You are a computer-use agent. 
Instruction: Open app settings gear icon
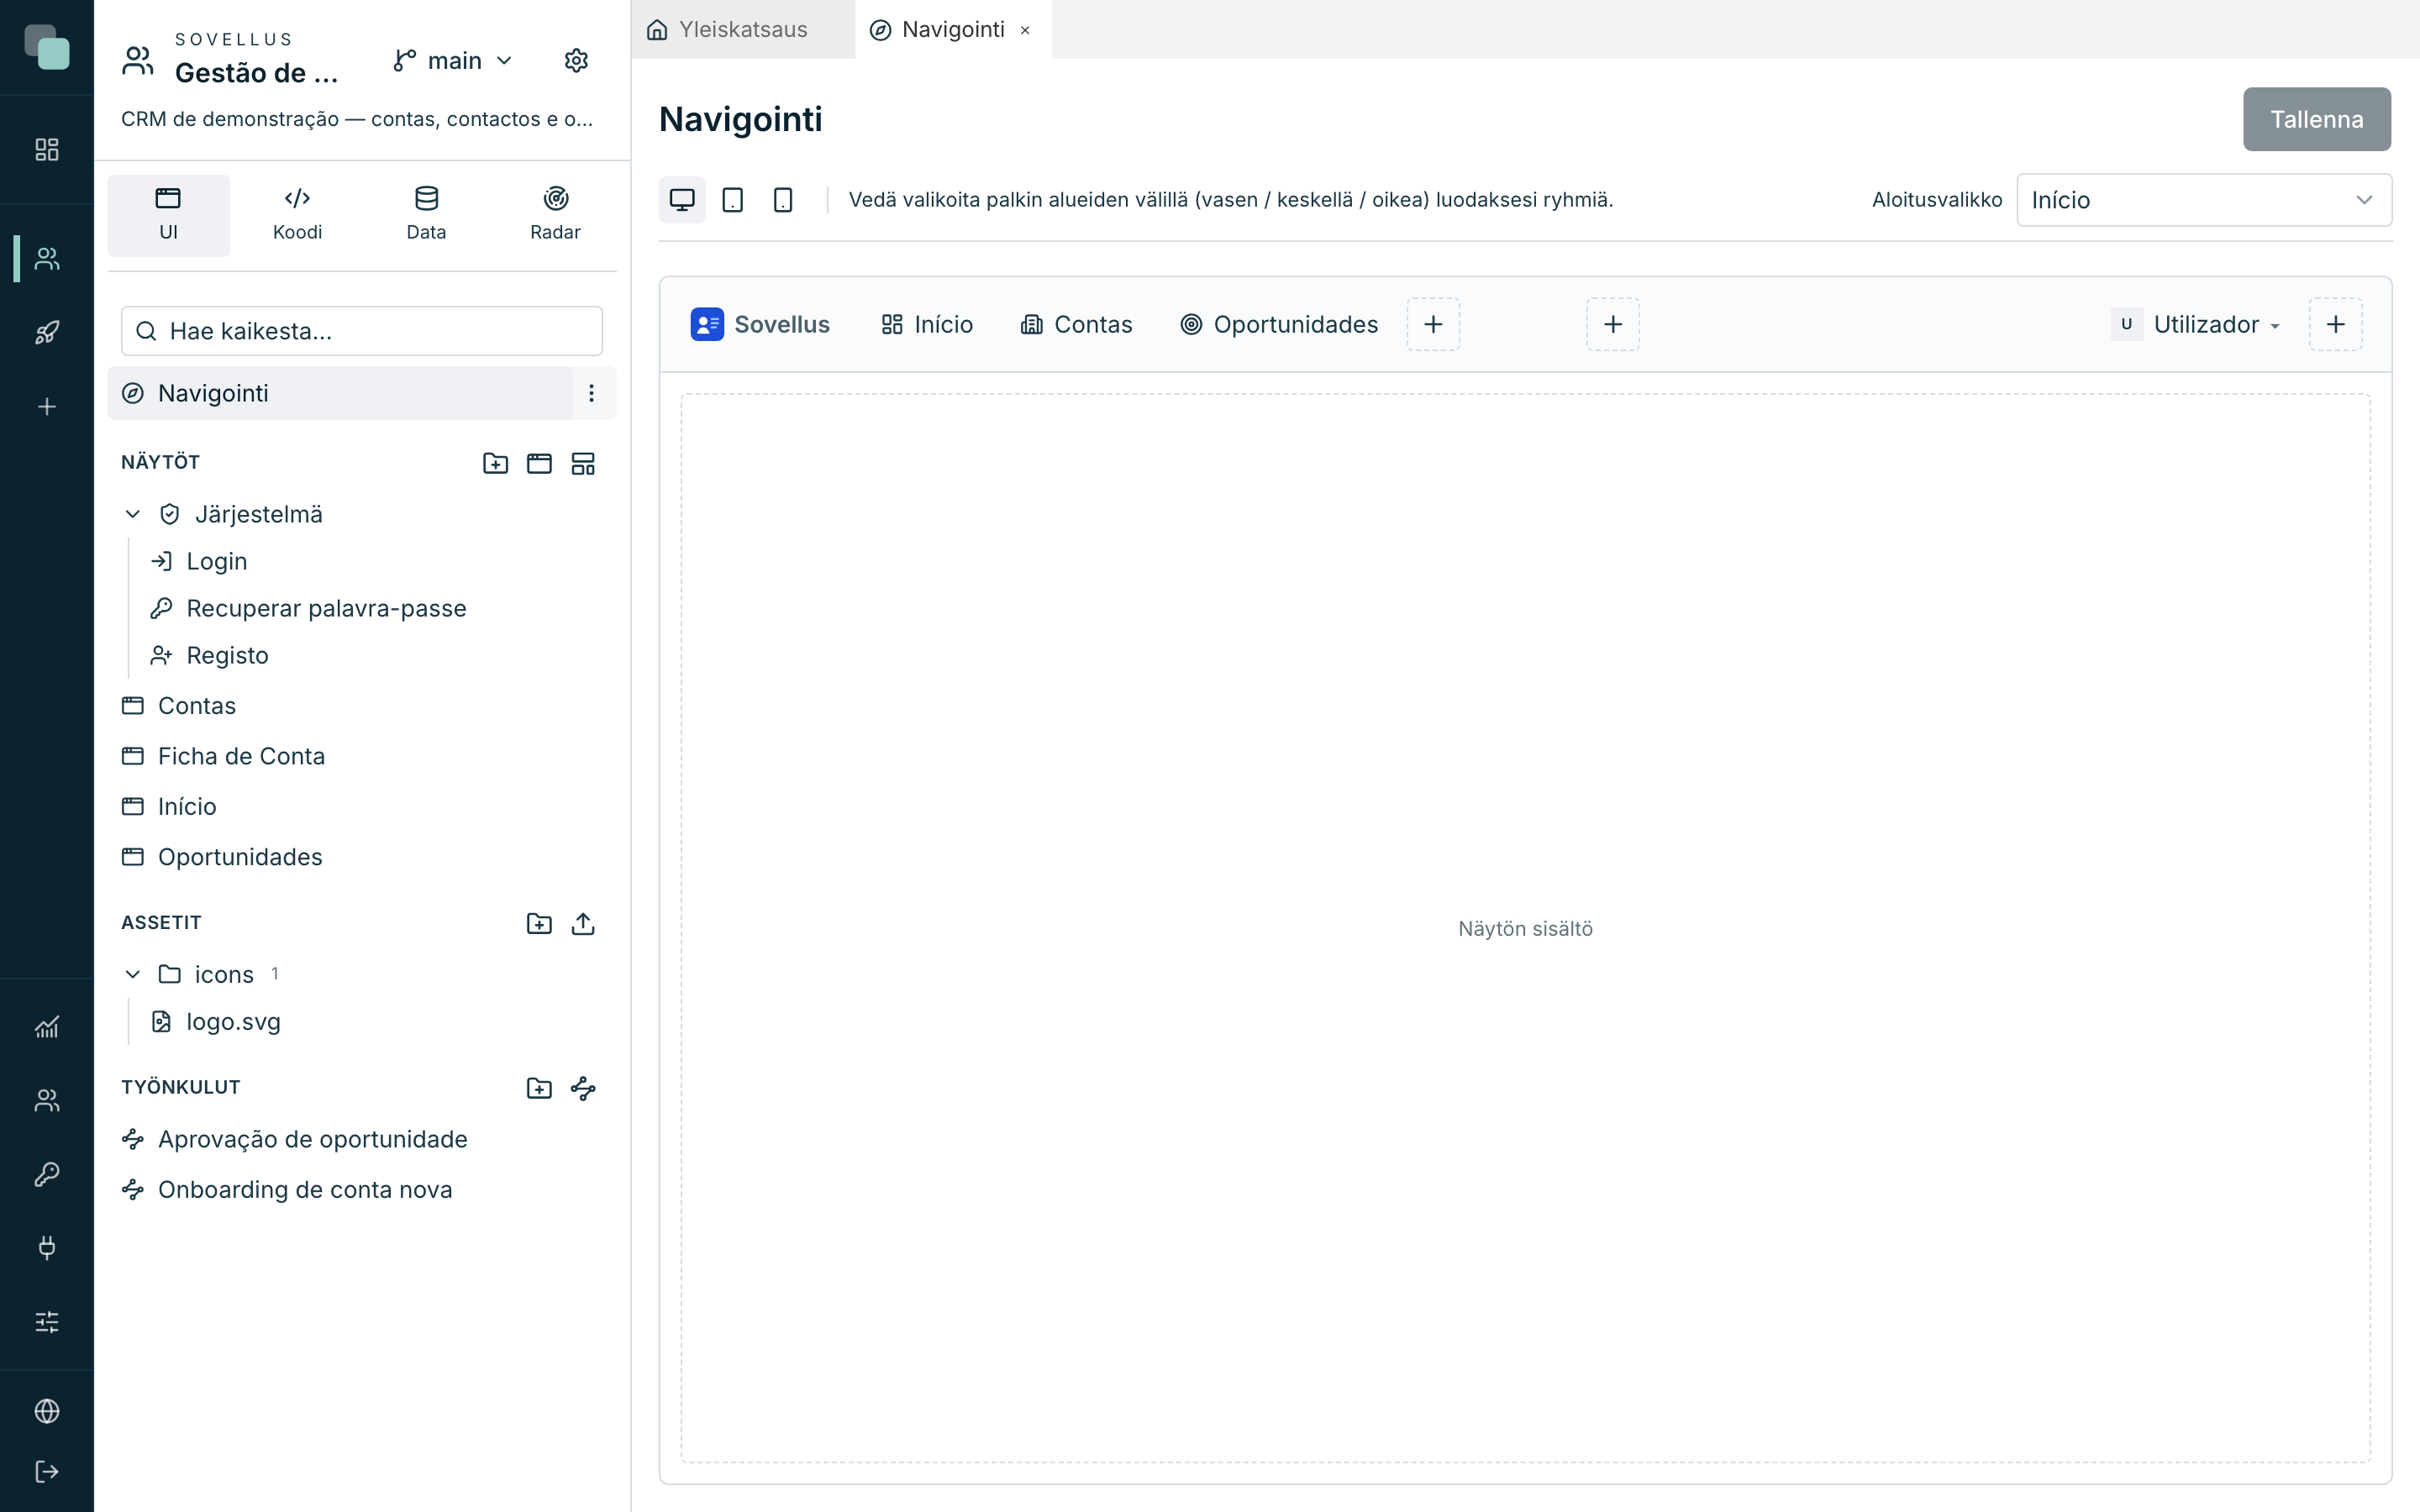(x=576, y=61)
